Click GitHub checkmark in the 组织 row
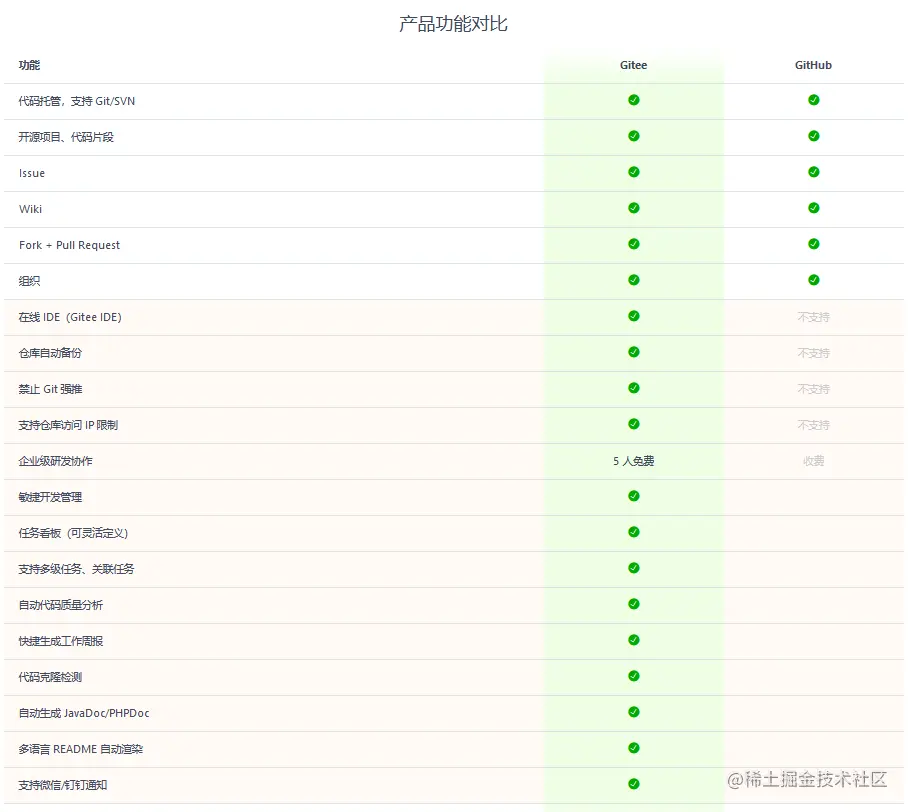Screen dimensions: 910x812 pos(814,280)
